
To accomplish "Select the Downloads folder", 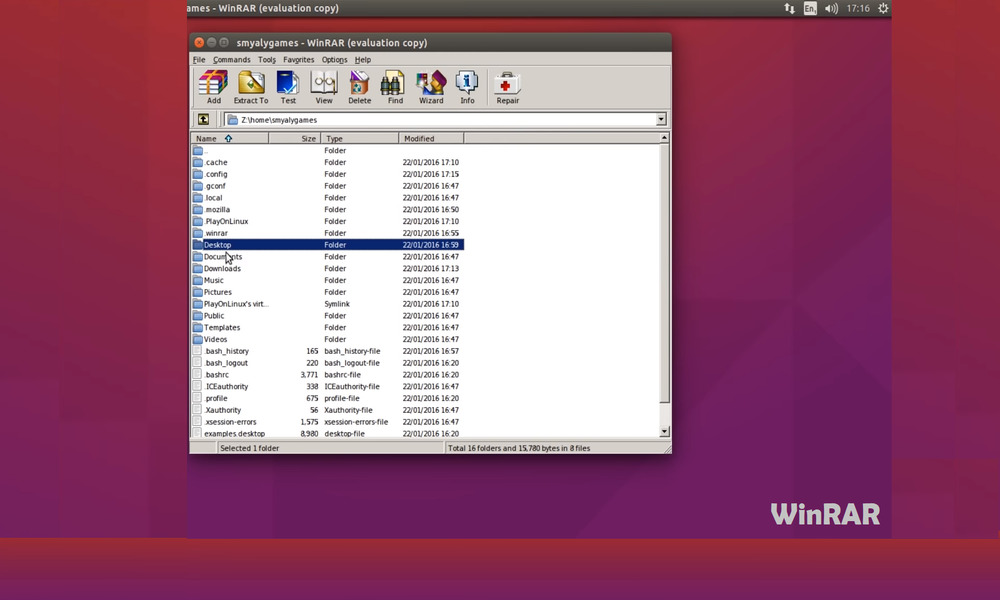I will (222, 269).
